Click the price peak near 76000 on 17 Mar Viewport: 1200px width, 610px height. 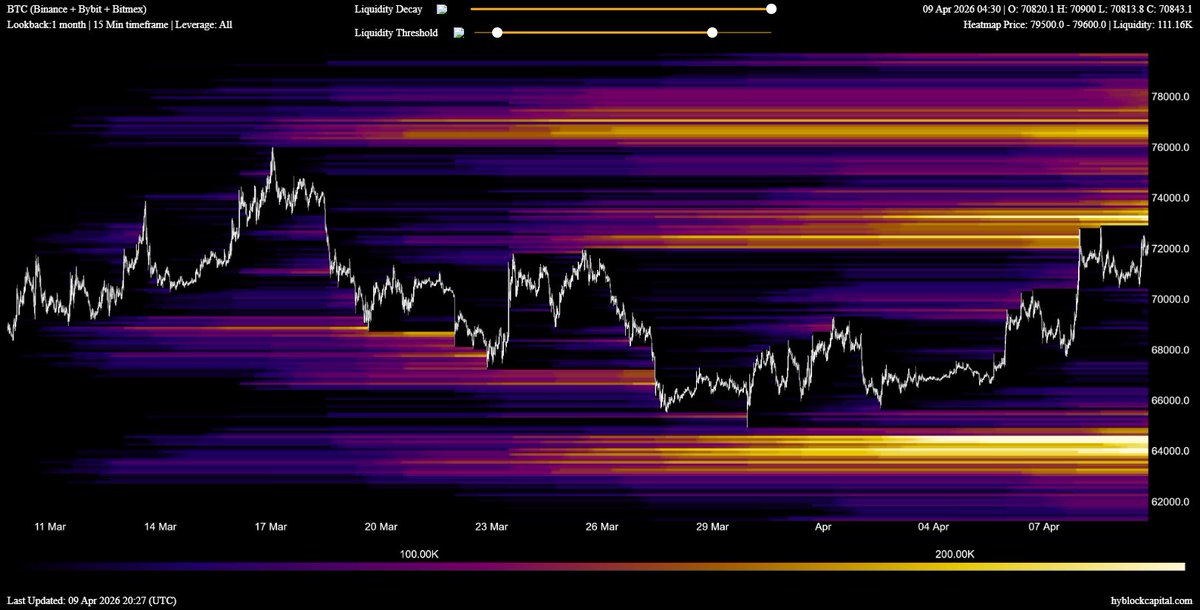pos(272,150)
